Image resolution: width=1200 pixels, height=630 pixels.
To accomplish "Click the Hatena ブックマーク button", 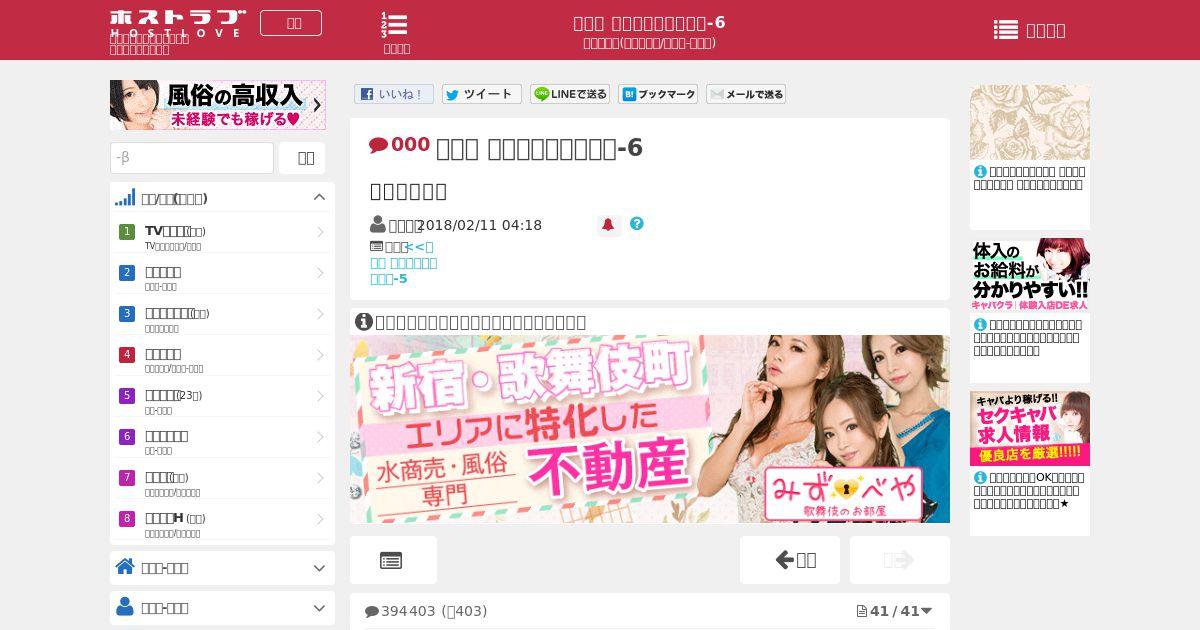I will [x=658, y=94].
